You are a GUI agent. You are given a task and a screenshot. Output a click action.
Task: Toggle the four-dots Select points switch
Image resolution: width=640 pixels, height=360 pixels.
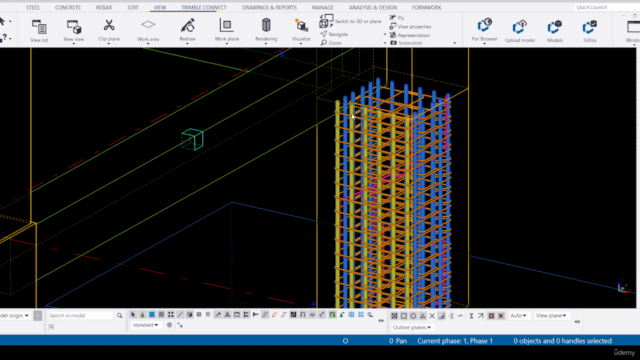171,315
